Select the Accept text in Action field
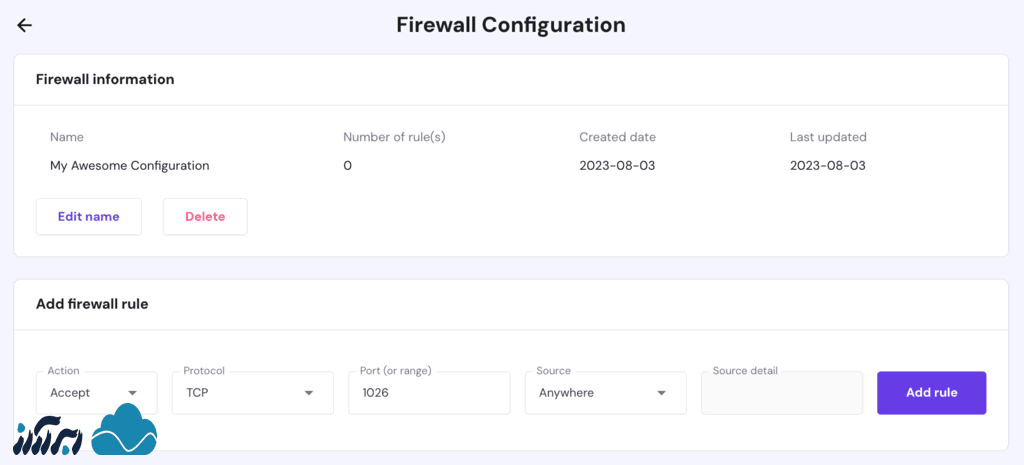This screenshot has width=1024, height=465. pos(70,393)
